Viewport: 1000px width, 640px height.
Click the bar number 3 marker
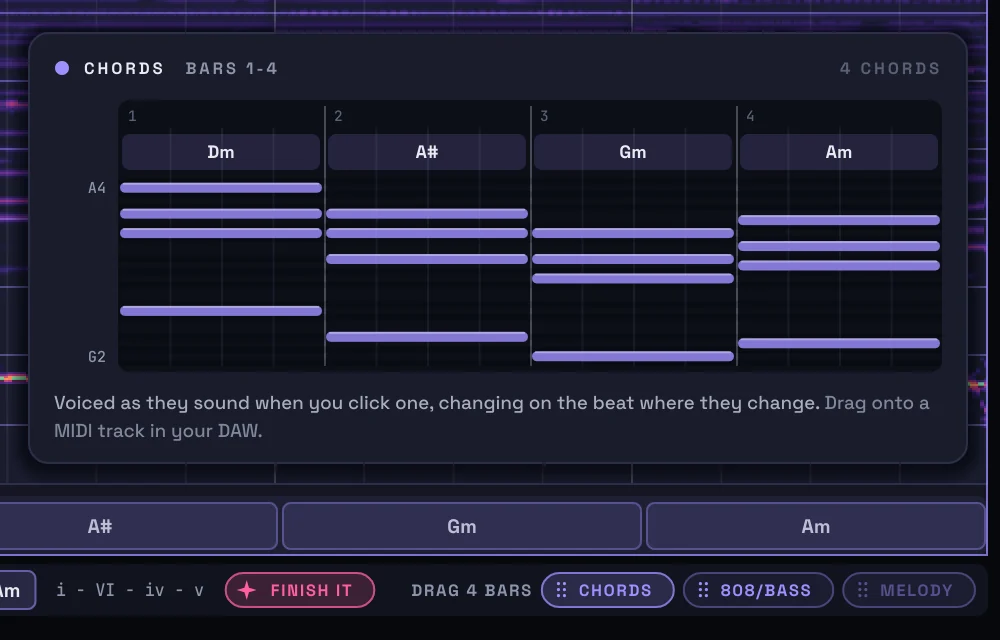pos(544,116)
